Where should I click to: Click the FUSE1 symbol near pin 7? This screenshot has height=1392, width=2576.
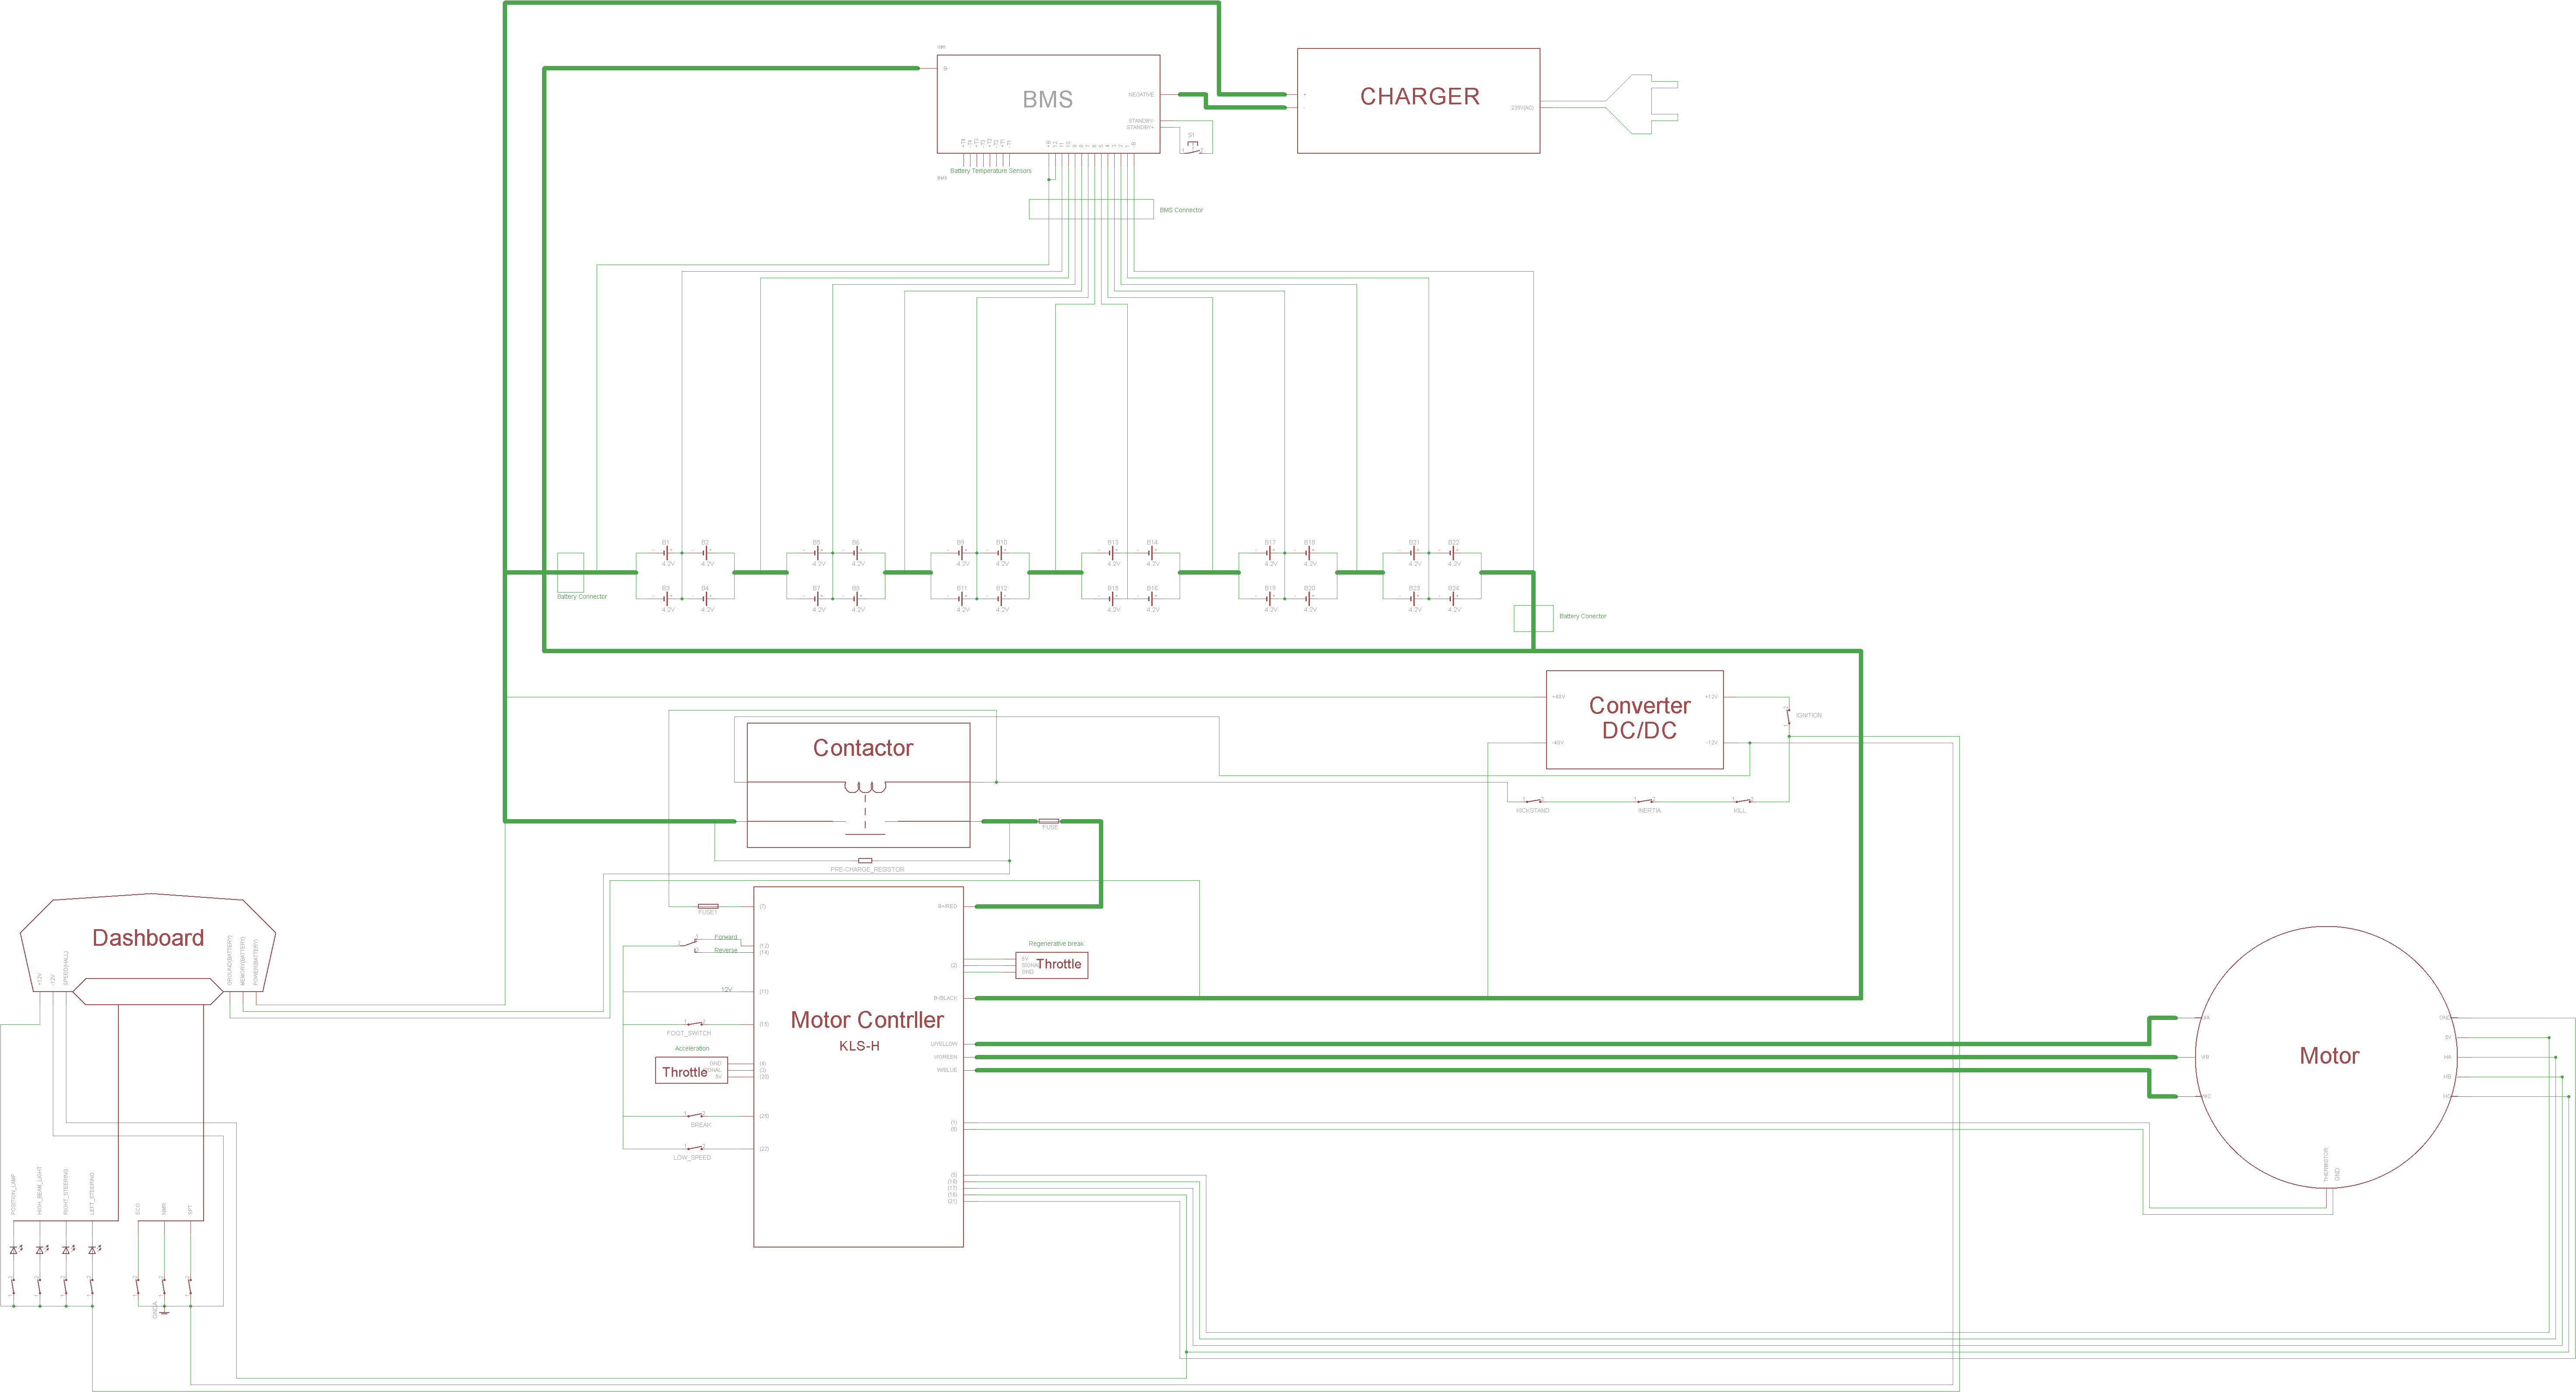pyautogui.click(x=707, y=906)
